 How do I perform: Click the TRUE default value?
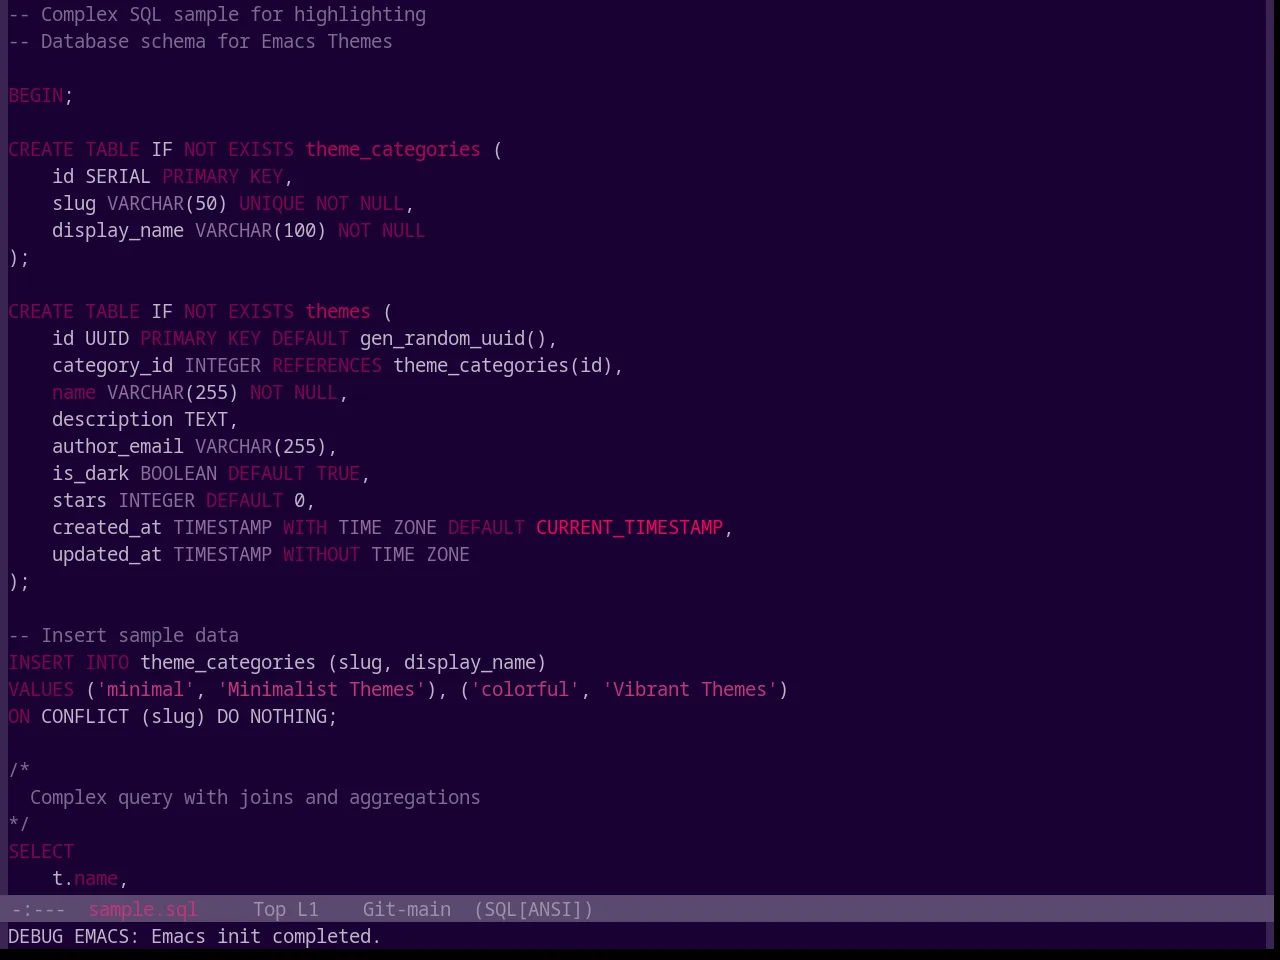pyautogui.click(x=338, y=474)
